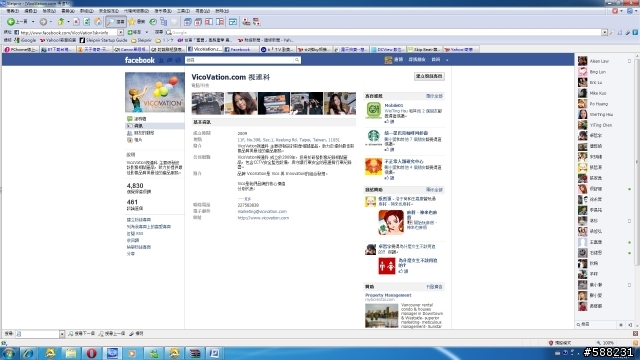The width and height of the screenshot is (640, 360).
Task: Click the www.vicovation.com website link
Action: (x=263, y=218)
